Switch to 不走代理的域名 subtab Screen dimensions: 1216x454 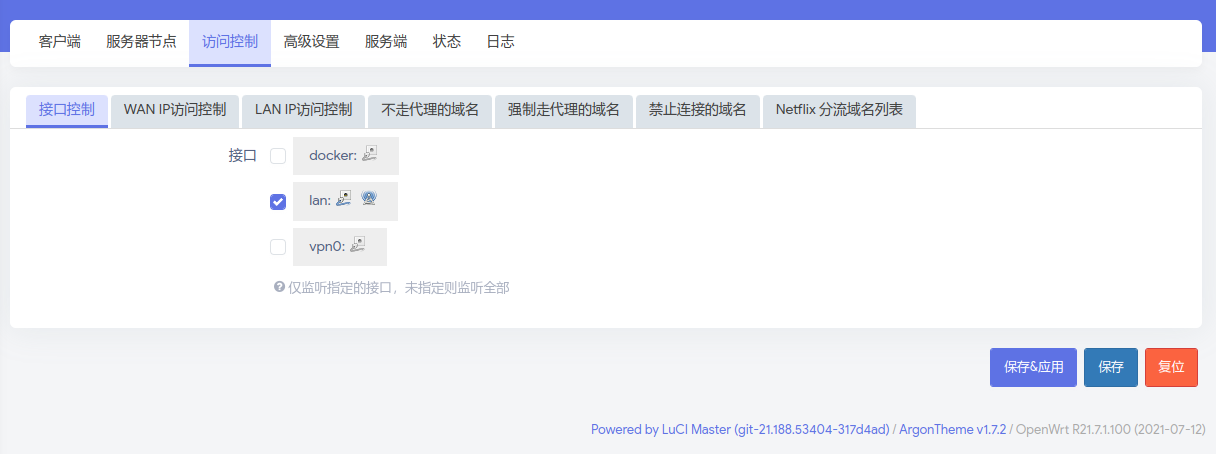[x=430, y=110]
